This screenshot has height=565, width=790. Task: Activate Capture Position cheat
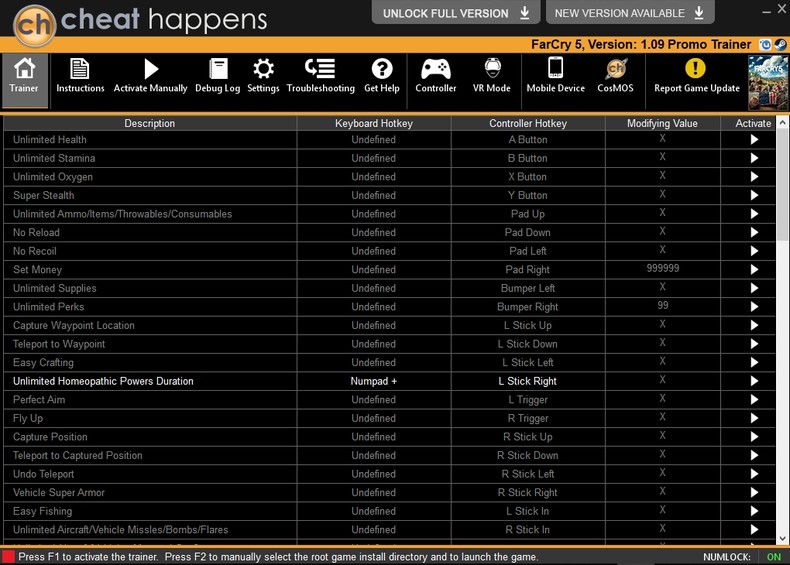754,436
